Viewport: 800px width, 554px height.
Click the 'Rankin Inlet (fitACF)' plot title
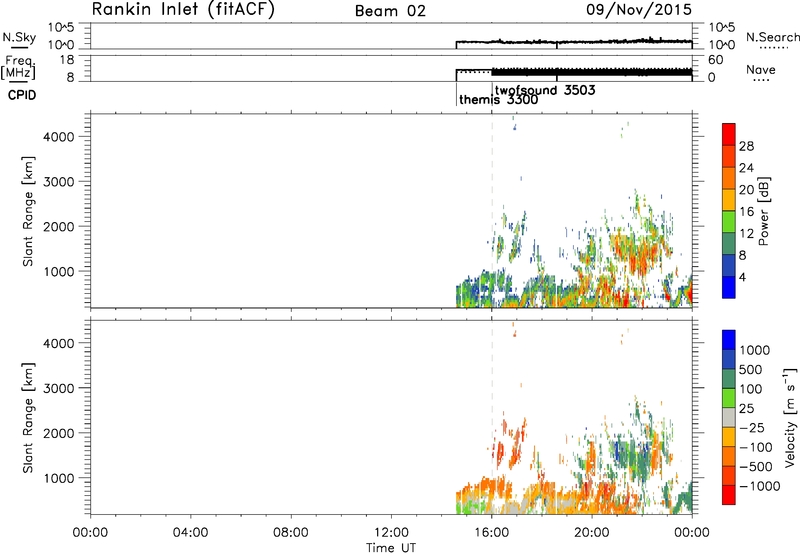[x=183, y=9]
